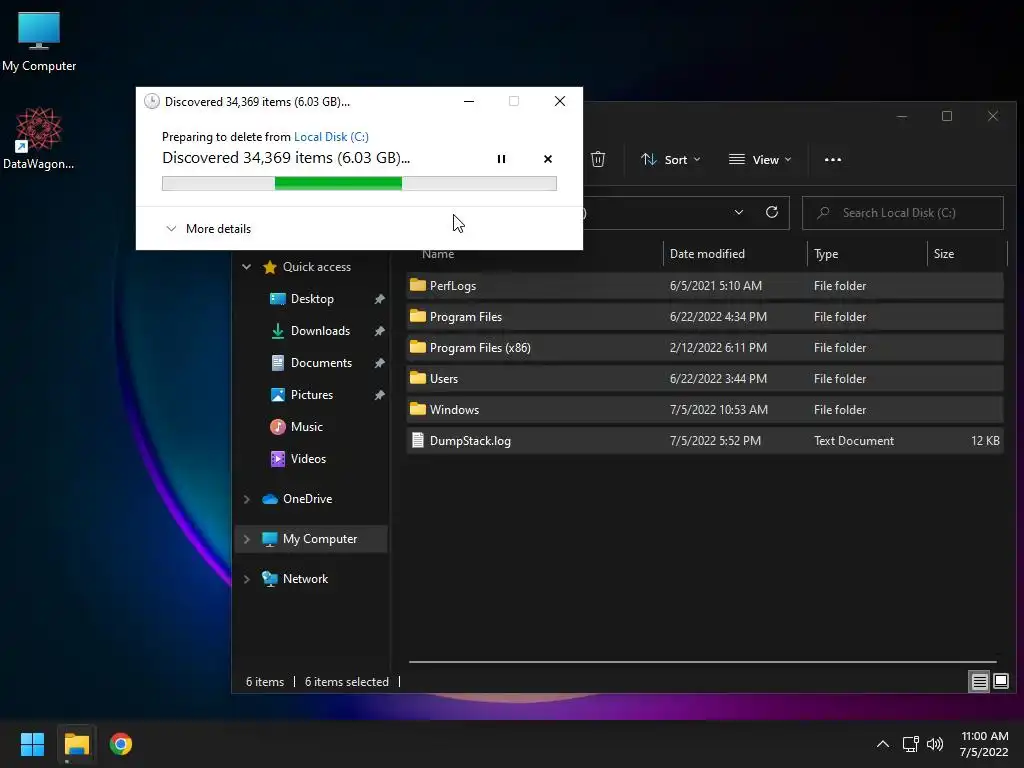Screen dimensions: 1024x768
Task: Open Documents in Quick access
Action: coord(321,362)
